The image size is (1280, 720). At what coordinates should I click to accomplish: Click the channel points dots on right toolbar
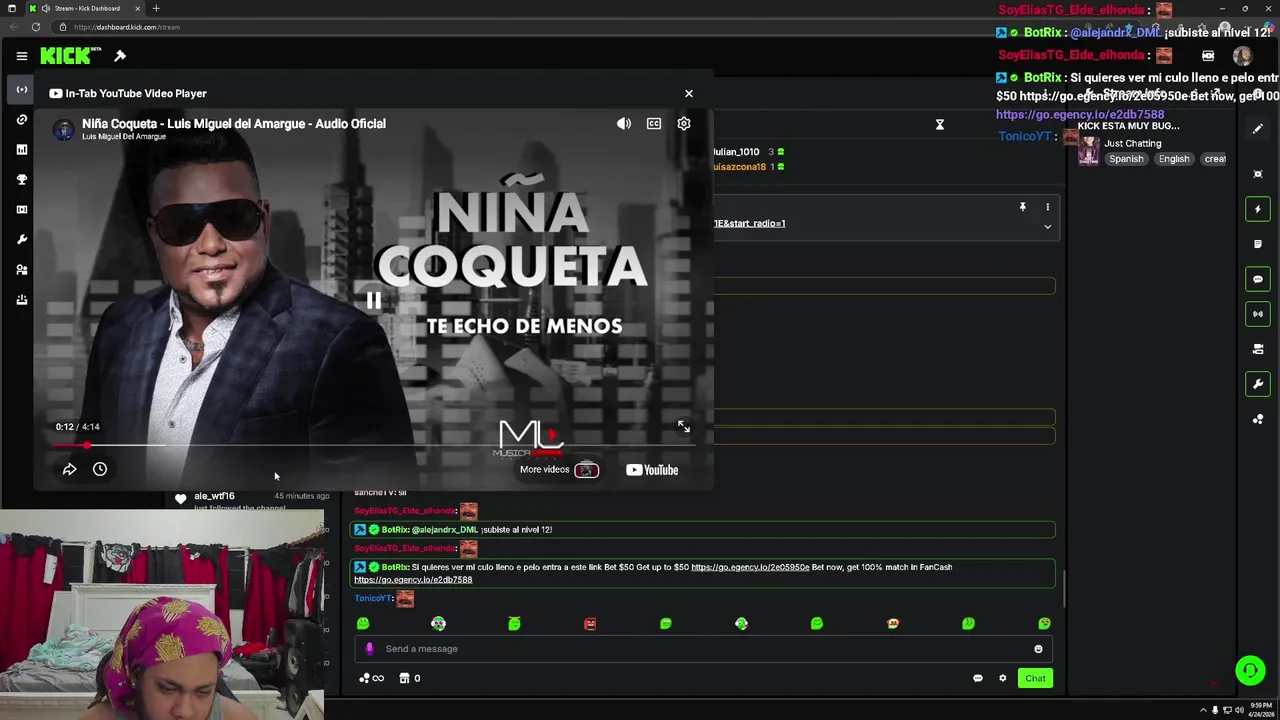pyautogui.click(x=1258, y=419)
